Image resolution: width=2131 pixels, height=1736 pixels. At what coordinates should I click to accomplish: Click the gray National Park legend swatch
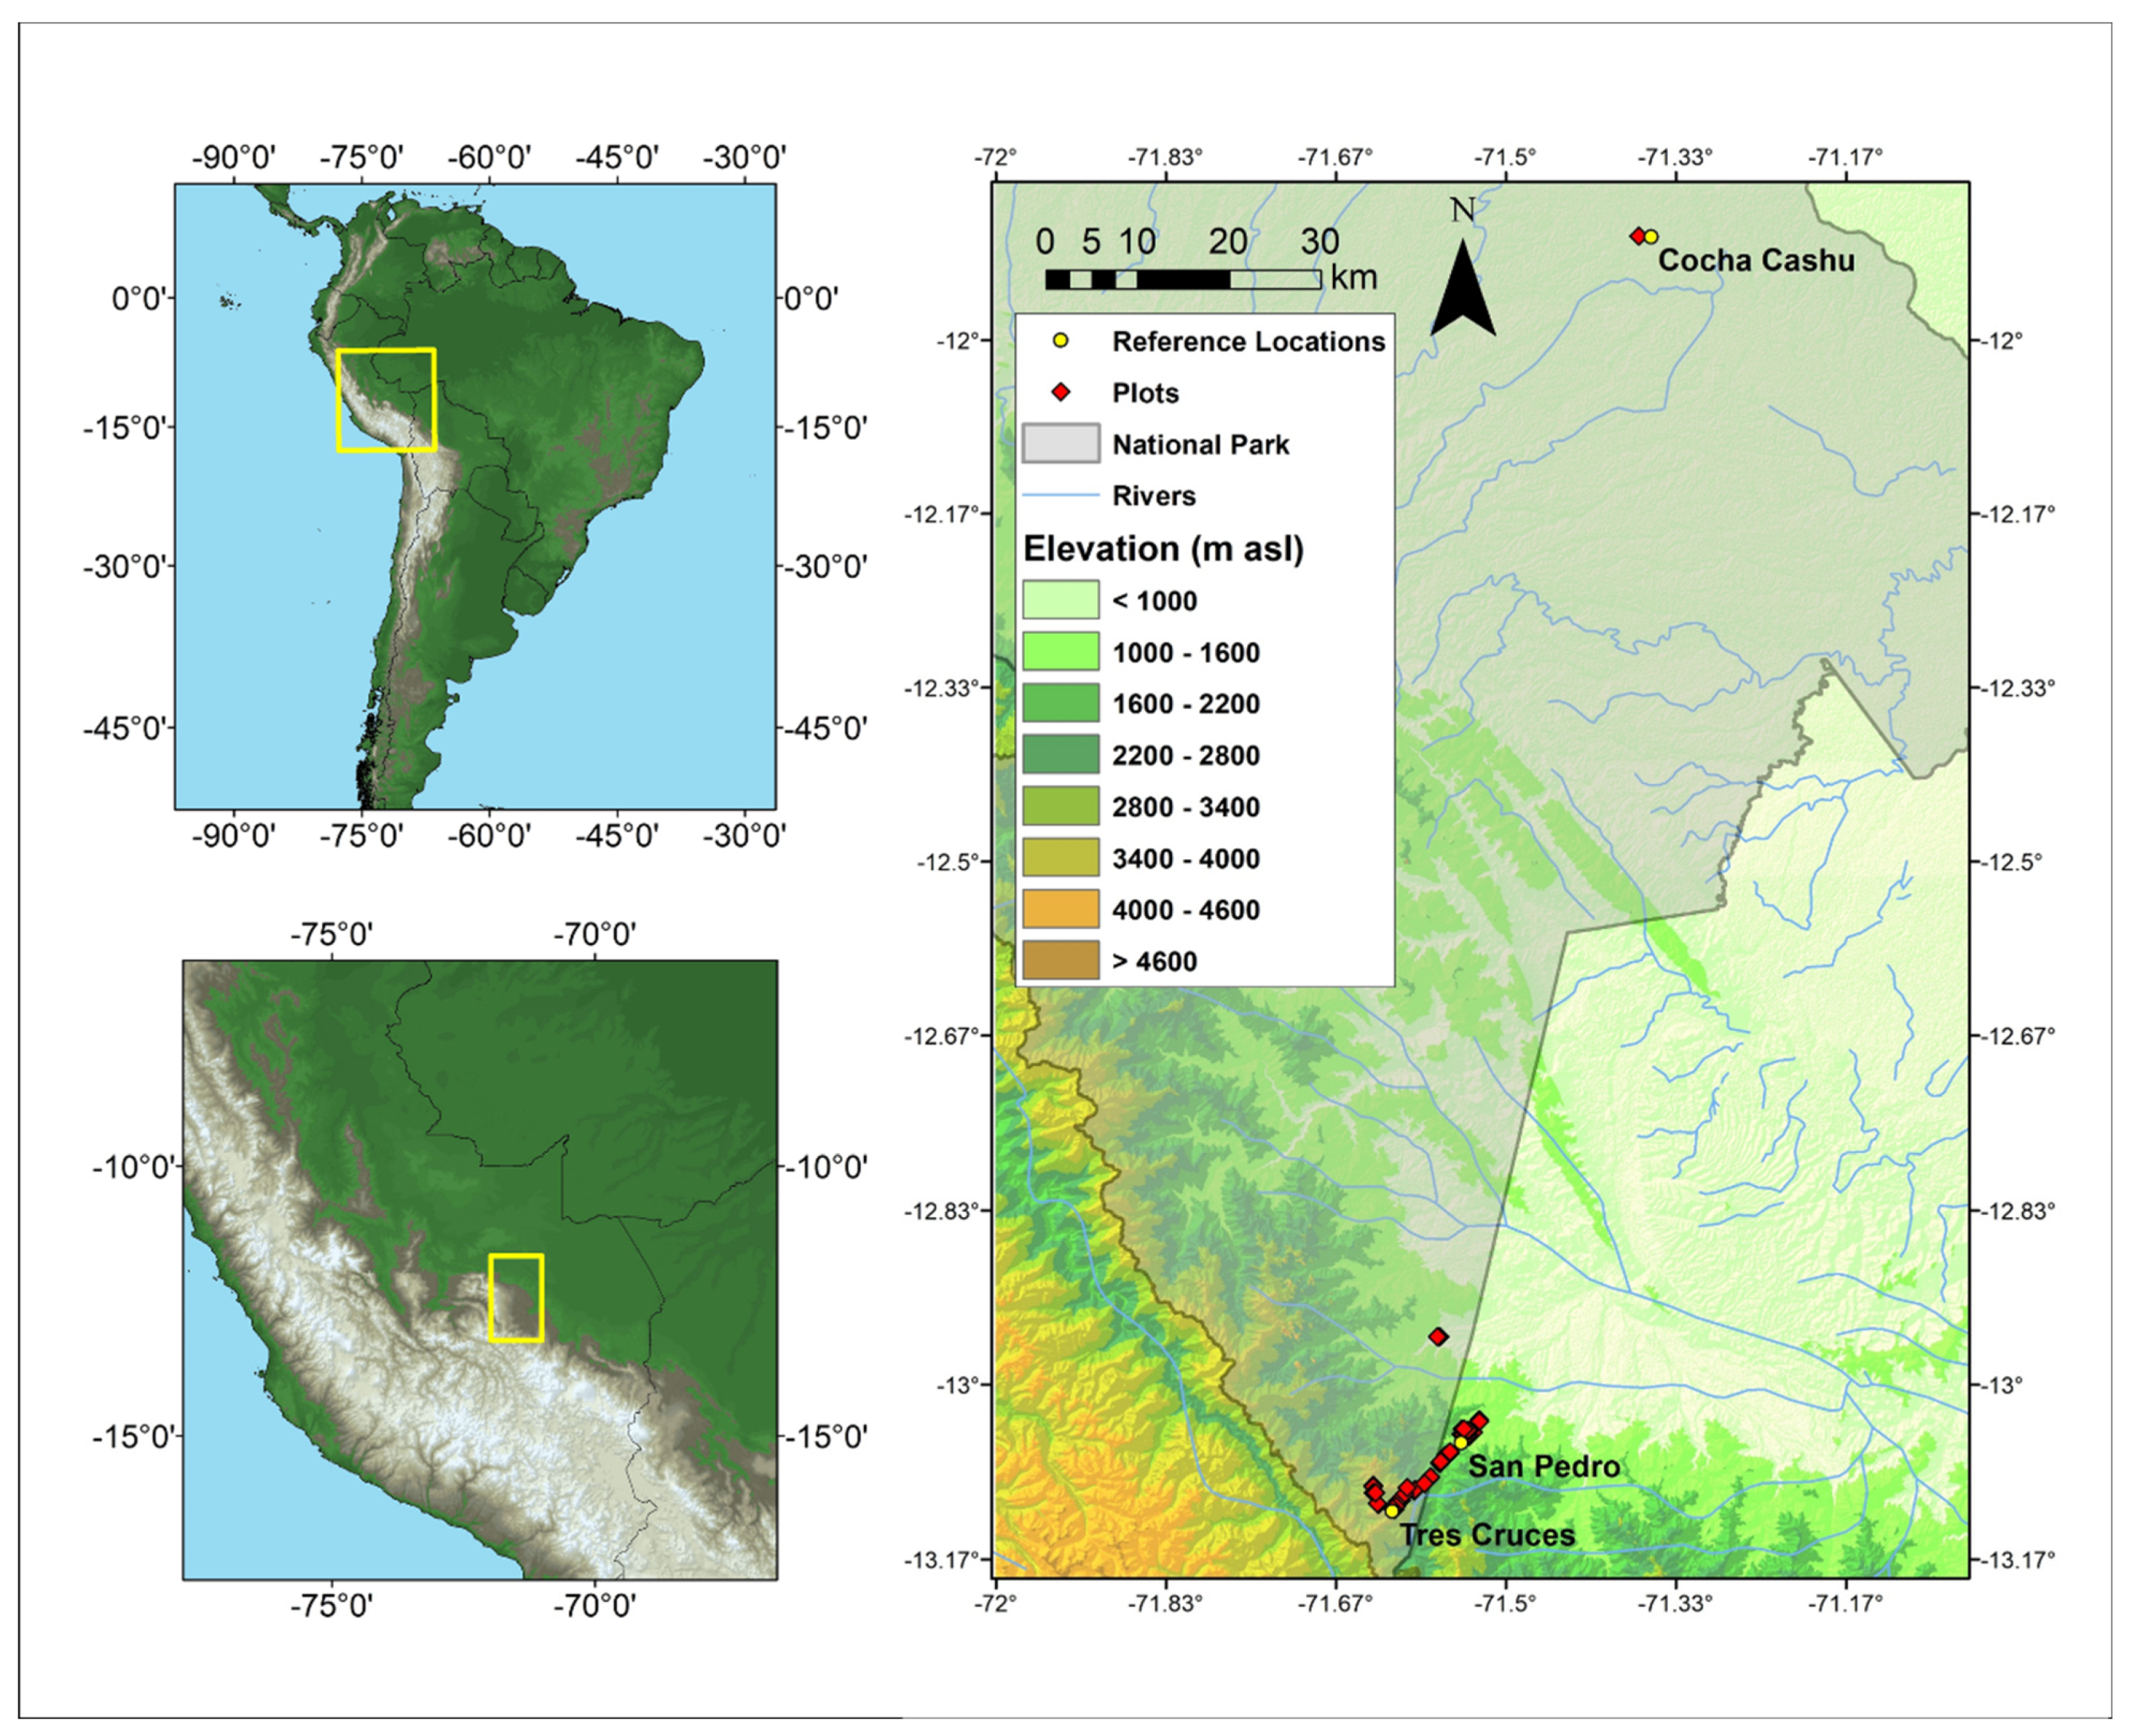click(x=1060, y=444)
